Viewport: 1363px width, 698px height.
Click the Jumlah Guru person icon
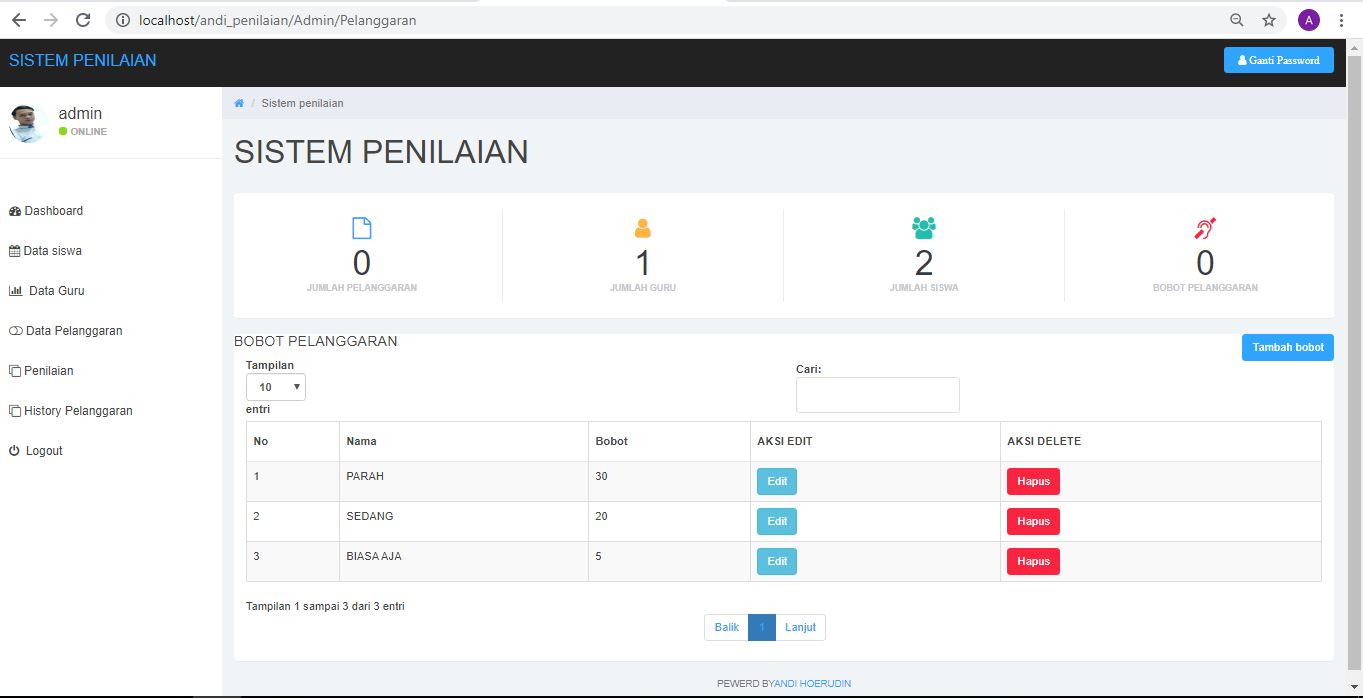pos(643,228)
